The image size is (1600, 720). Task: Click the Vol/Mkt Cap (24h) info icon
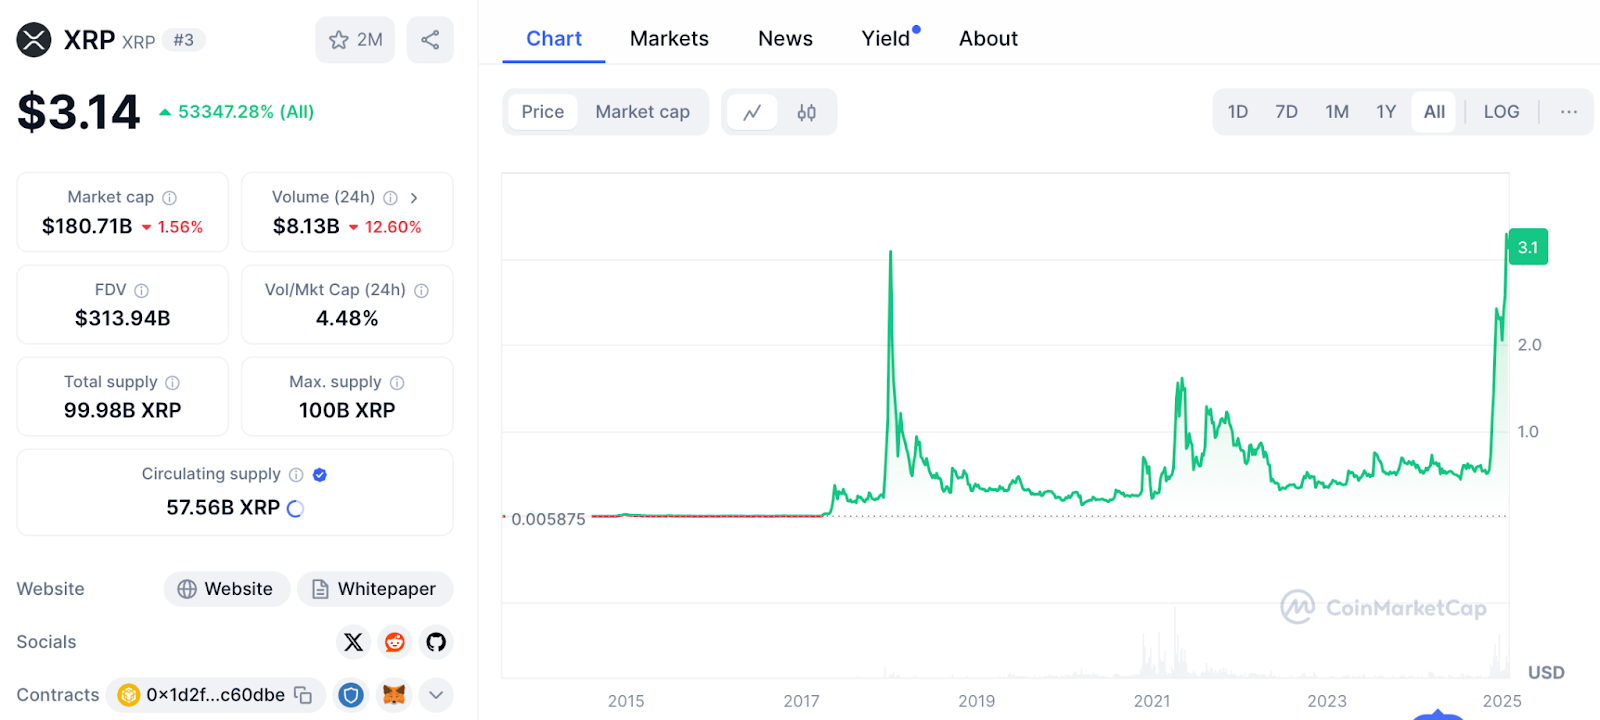coord(422,290)
